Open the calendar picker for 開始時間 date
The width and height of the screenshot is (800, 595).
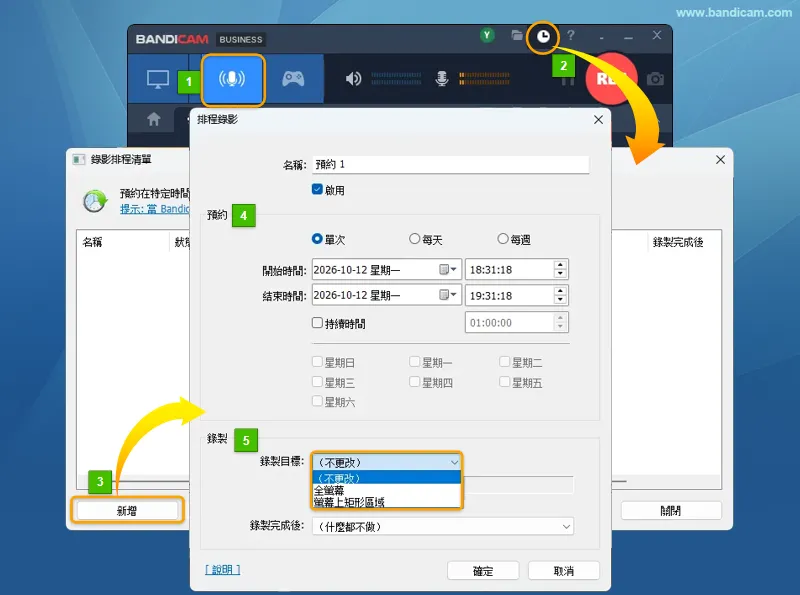[x=447, y=269]
